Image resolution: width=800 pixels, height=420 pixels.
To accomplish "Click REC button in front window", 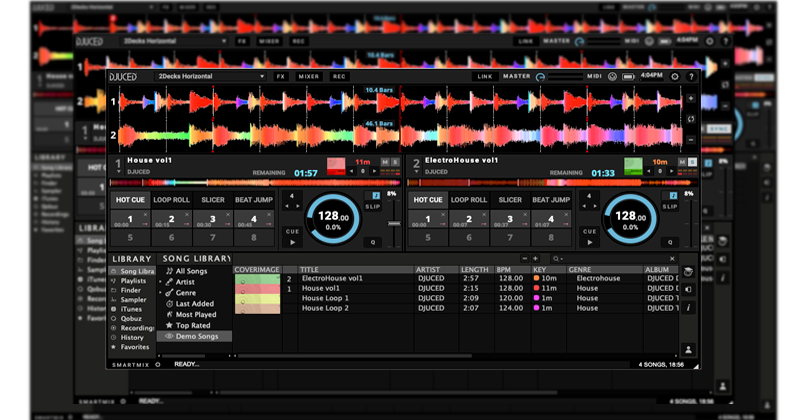I will pyautogui.click(x=339, y=77).
